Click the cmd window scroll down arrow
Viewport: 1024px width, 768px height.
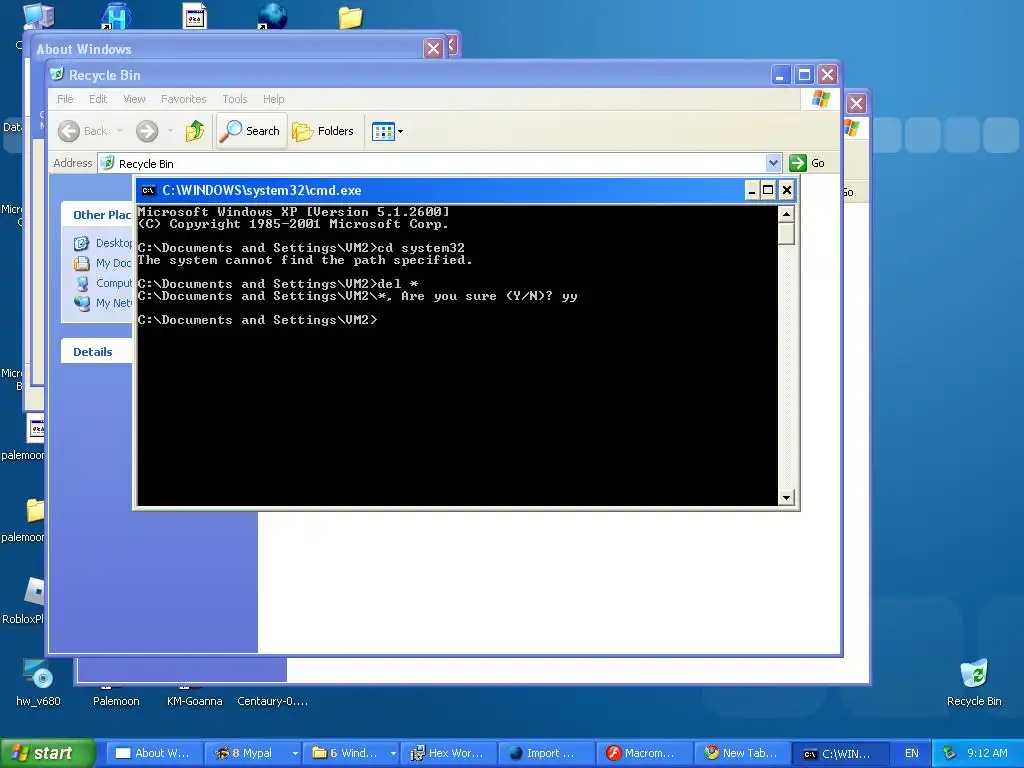[x=786, y=498]
